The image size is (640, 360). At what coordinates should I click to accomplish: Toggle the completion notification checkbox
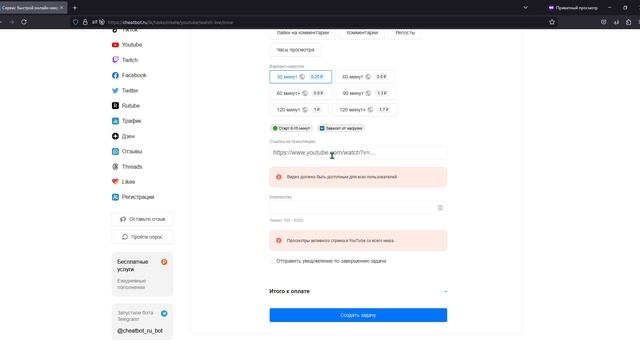[x=272, y=261]
